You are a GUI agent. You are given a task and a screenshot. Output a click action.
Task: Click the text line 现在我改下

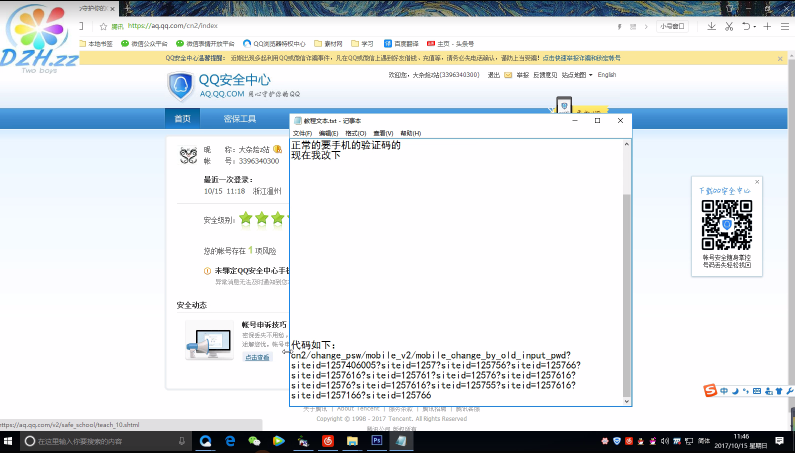(316, 155)
